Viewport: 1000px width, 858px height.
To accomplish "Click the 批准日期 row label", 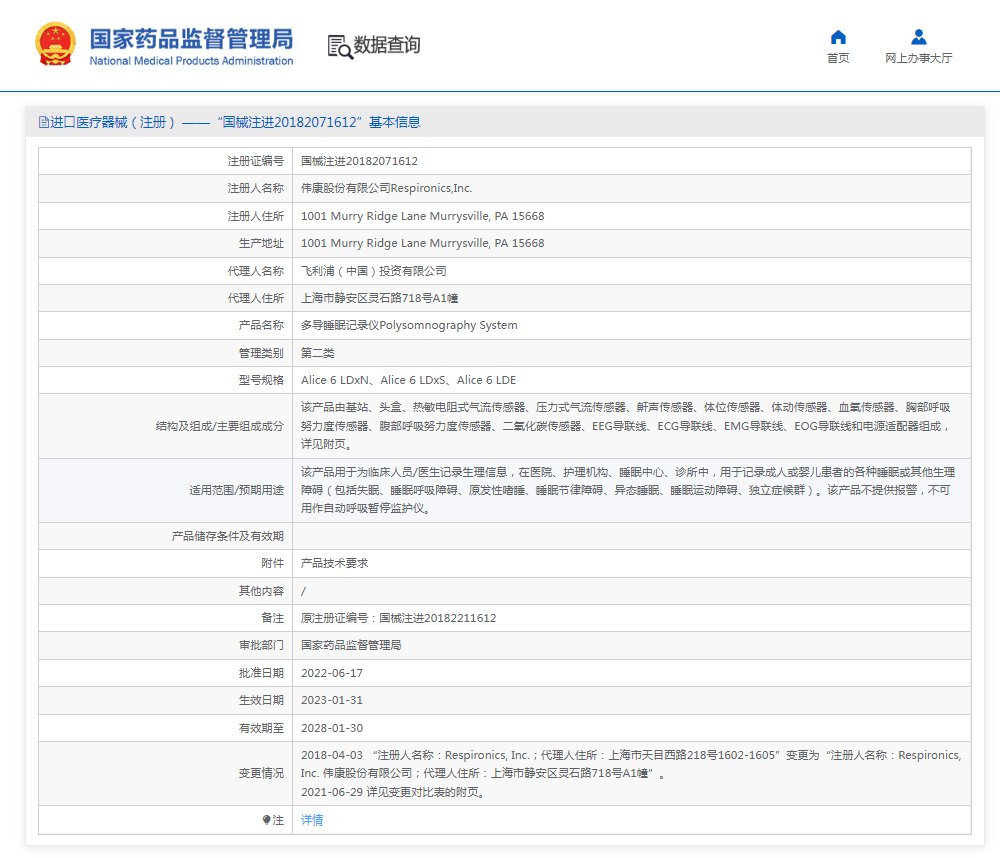I will point(261,673).
